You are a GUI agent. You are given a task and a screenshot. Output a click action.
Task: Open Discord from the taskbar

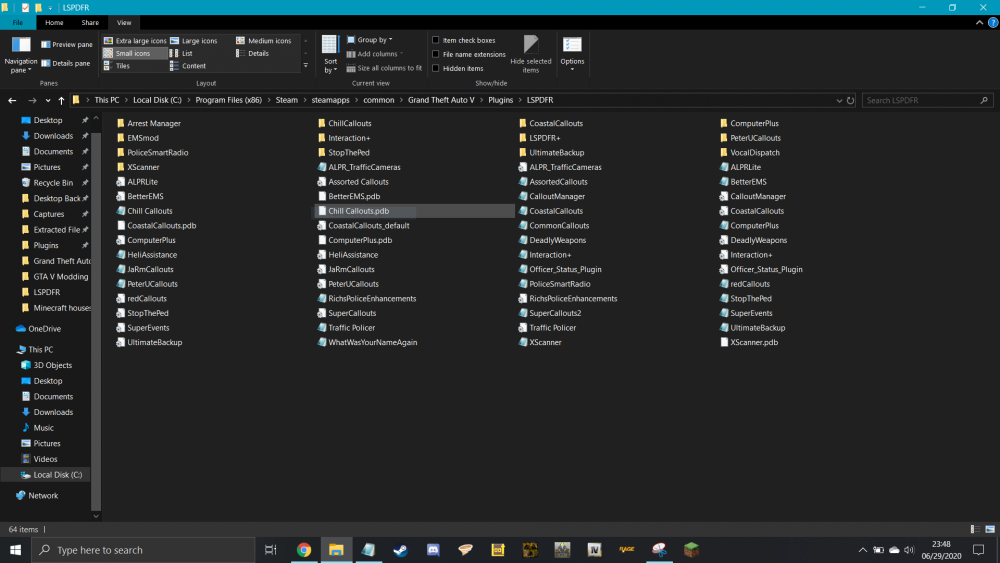pos(433,550)
